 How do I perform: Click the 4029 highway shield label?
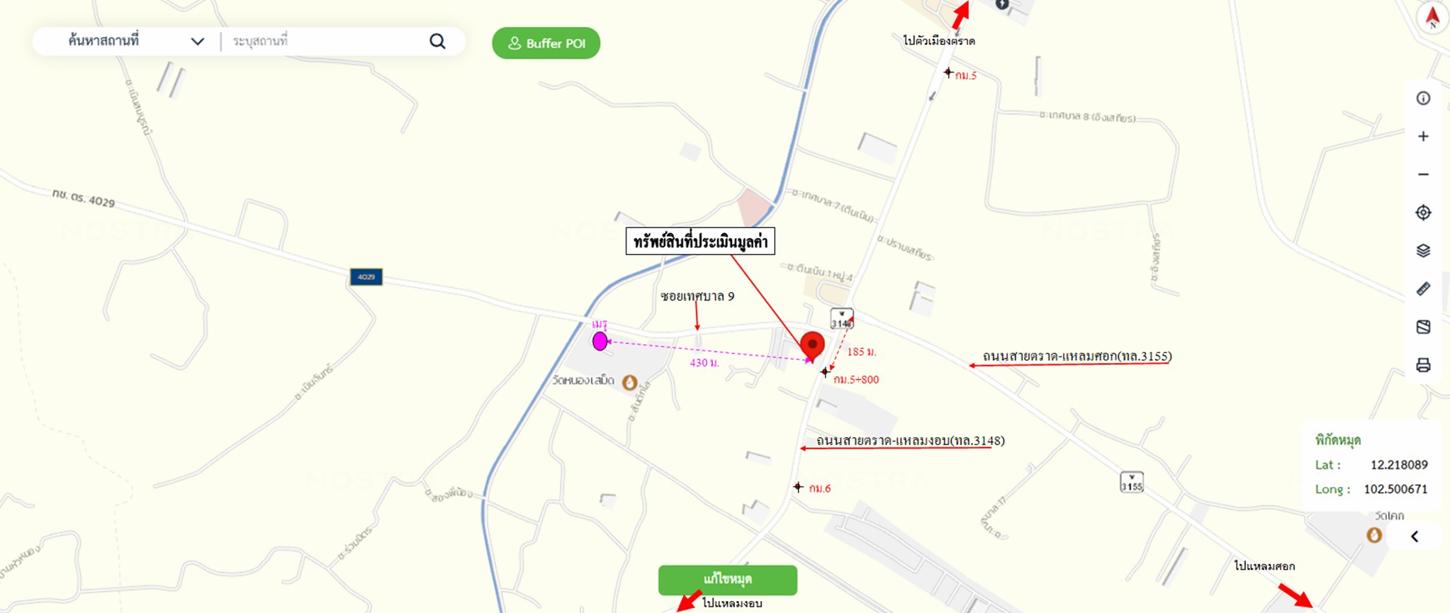coord(365,276)
